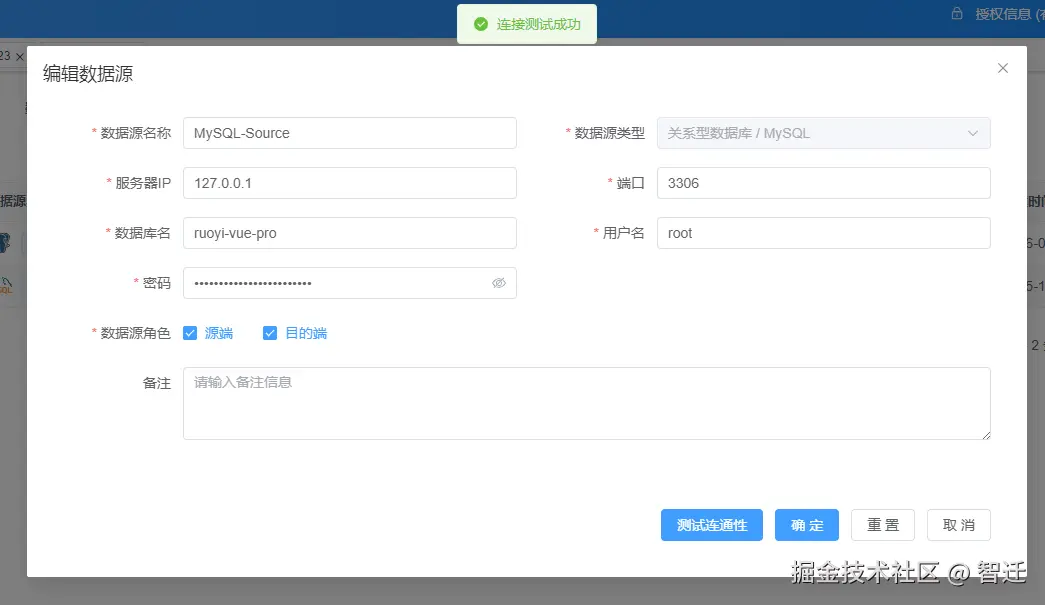Click the green success check icon

click(x=481, y=25)
